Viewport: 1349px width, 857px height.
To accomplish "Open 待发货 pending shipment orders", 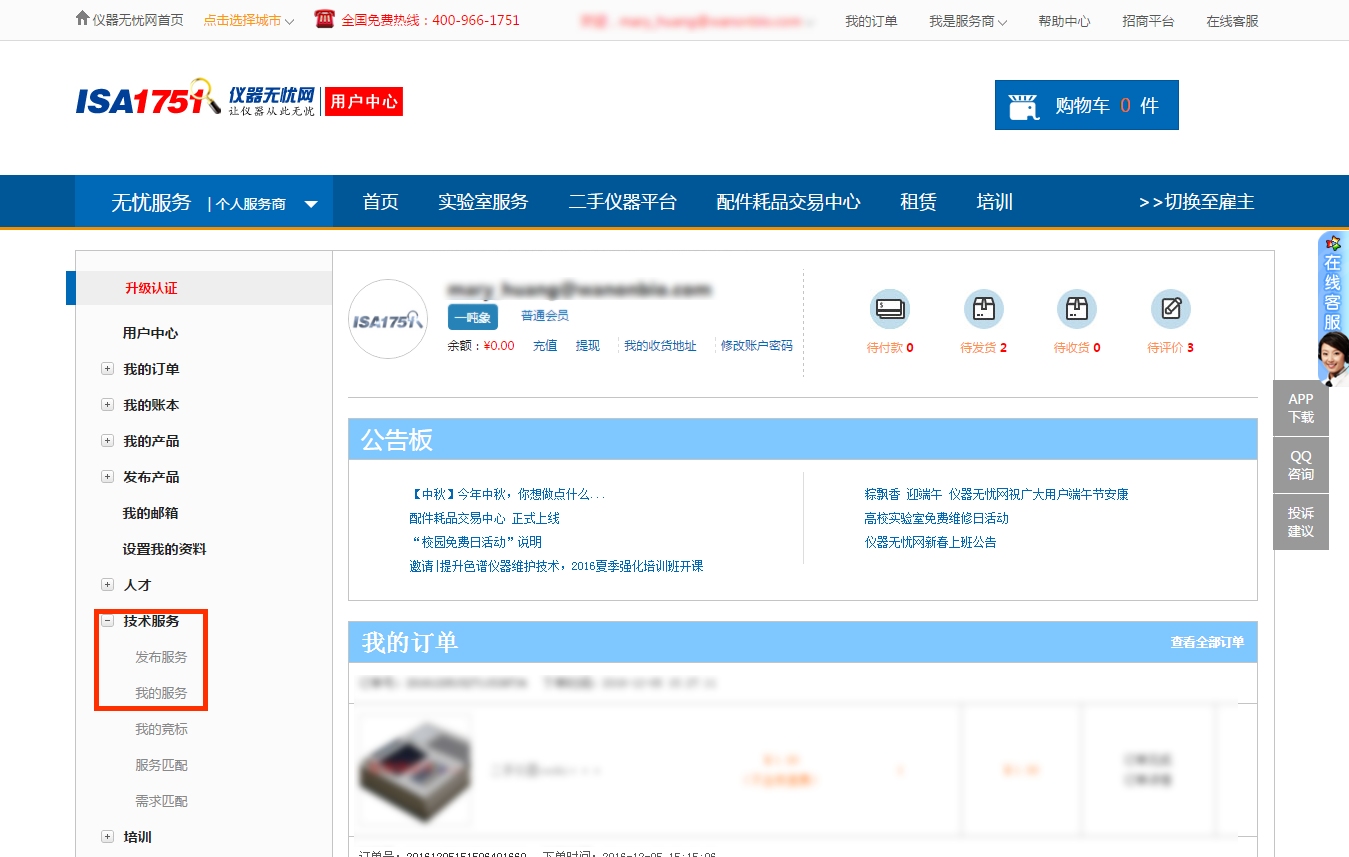I will [x=983, y=310].
